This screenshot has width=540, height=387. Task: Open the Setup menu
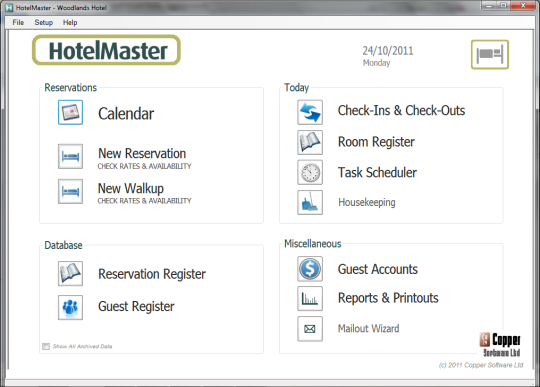(x=43, y=22)
